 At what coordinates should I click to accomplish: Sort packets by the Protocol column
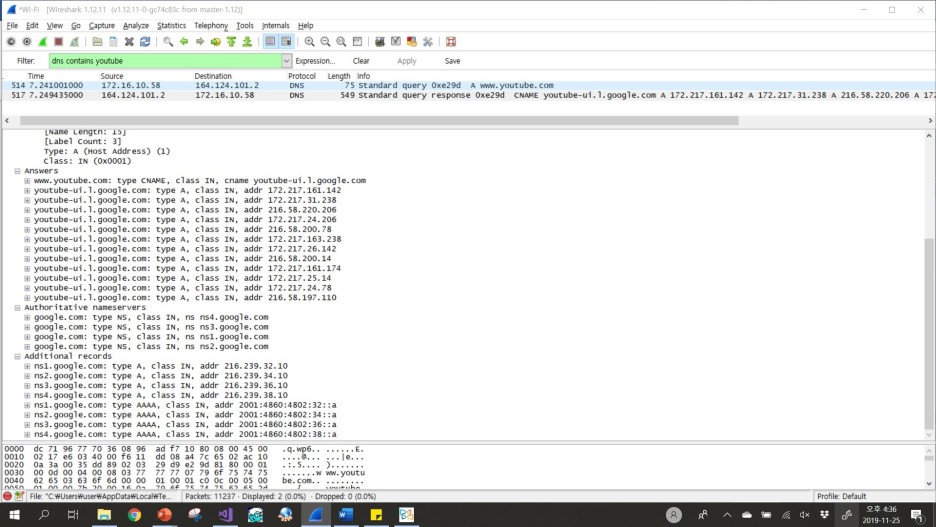pyautogui.click(x=301, y=76)
